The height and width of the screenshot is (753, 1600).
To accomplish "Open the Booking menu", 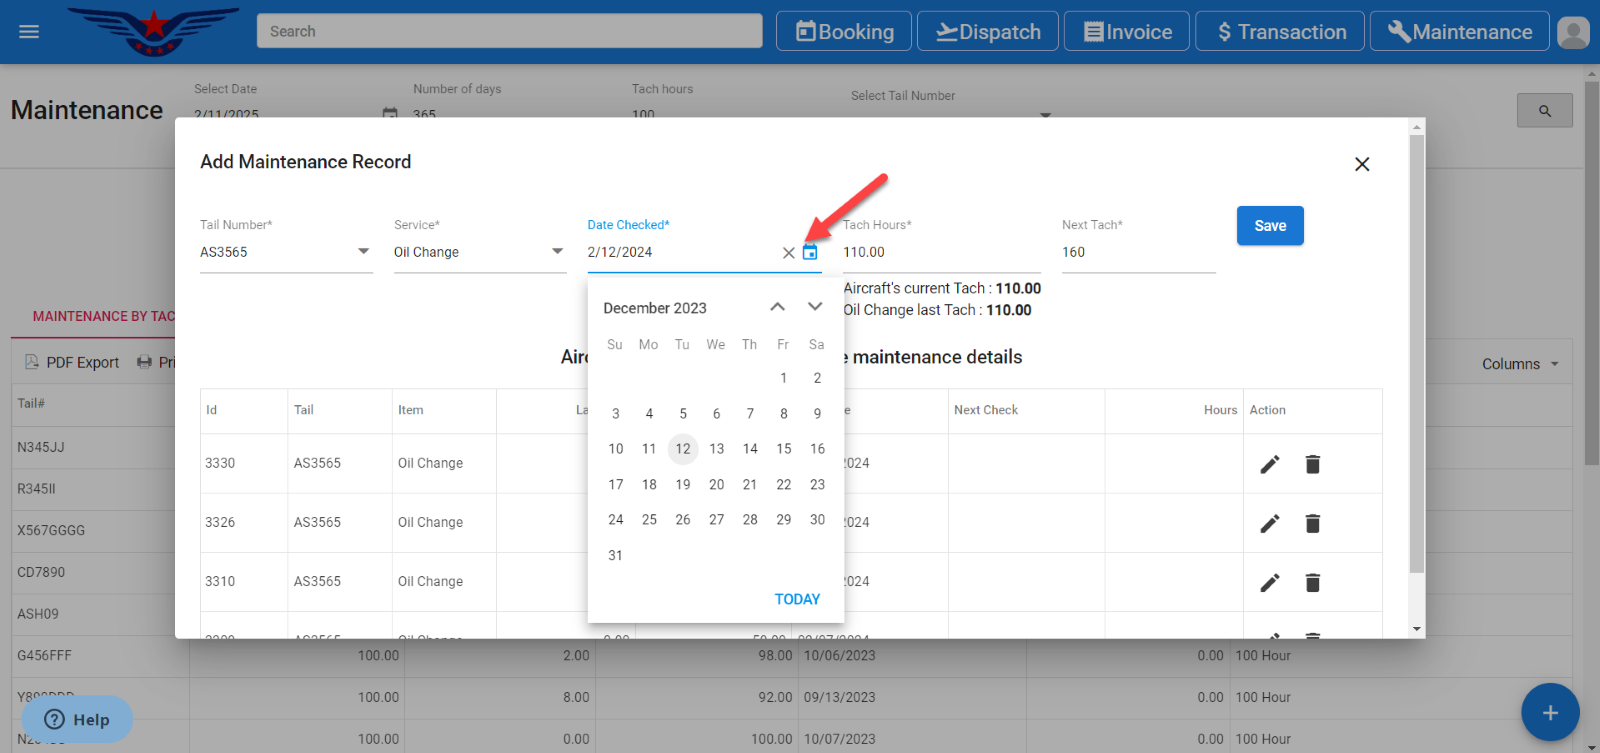I will [x=844, y=32].
